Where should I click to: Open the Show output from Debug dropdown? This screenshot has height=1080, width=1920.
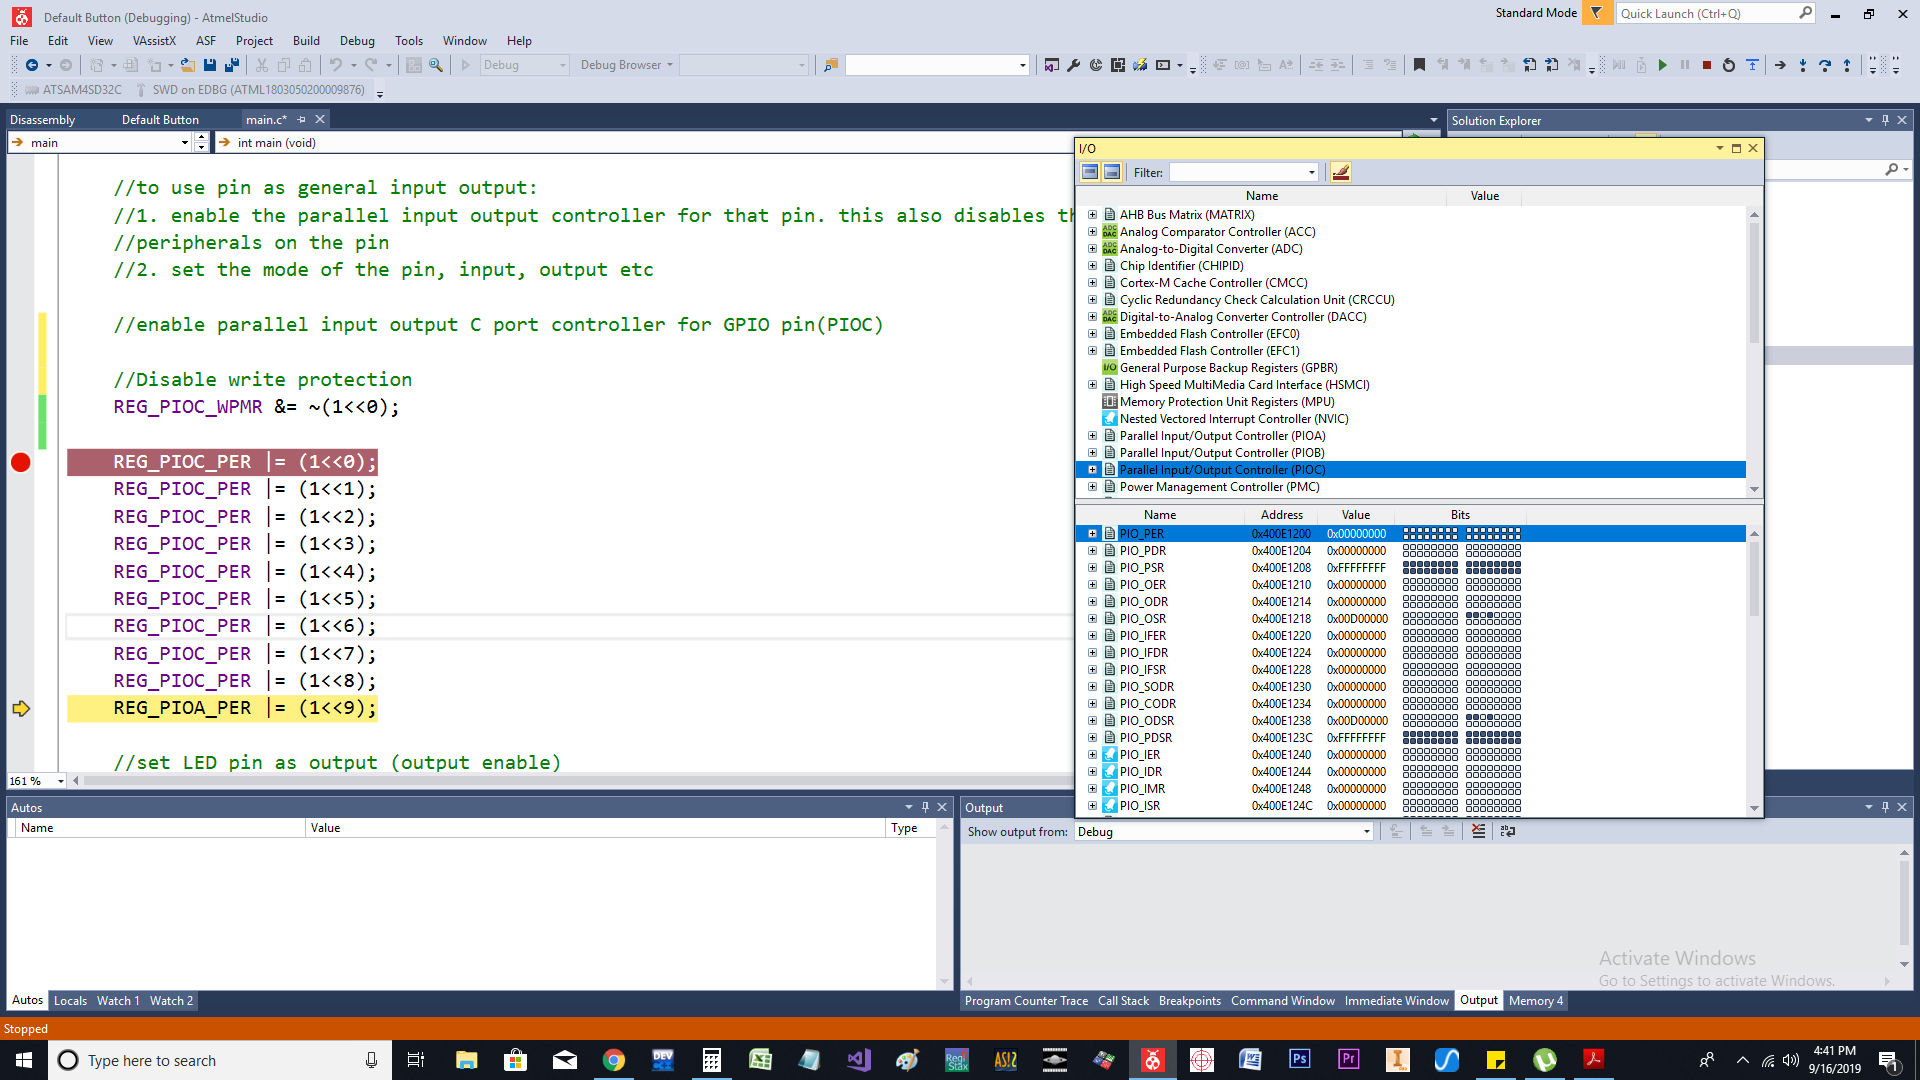(x=1224, y=832)
